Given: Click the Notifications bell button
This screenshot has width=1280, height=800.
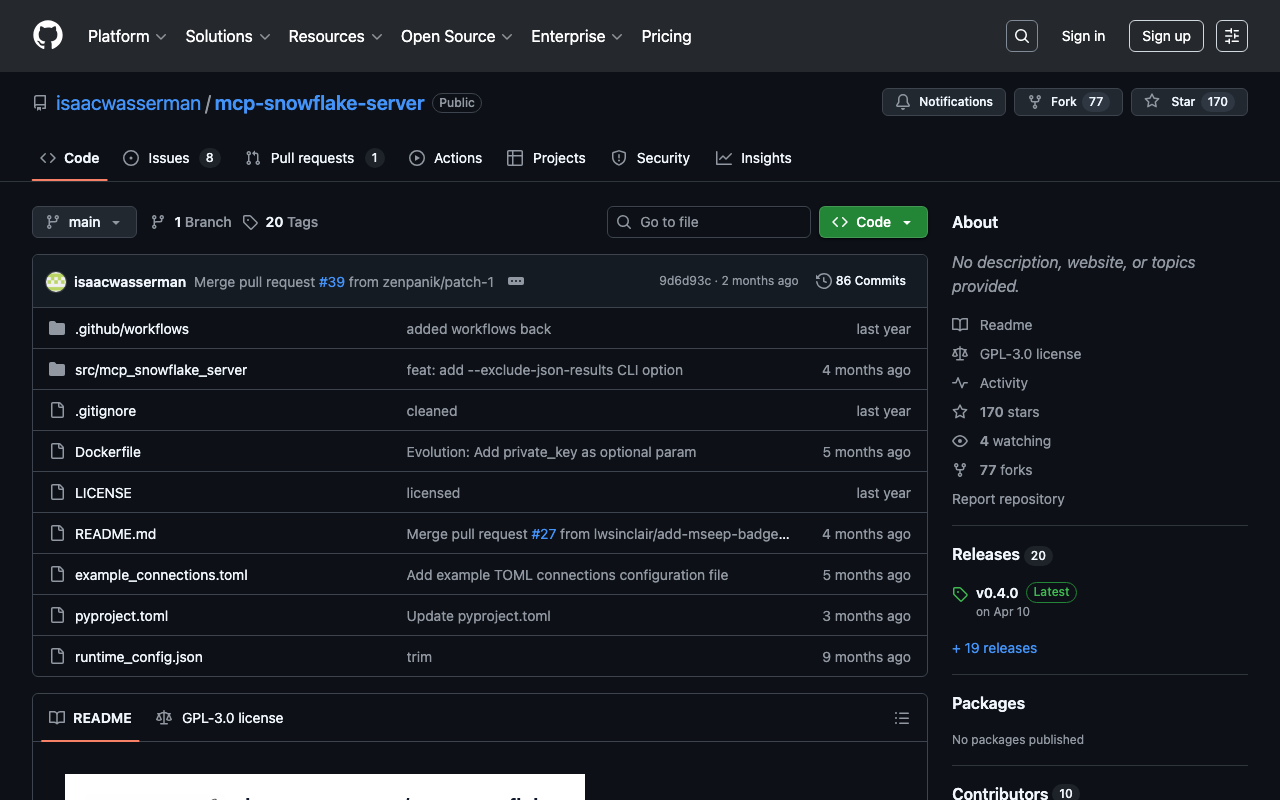Looking at the screenshot, I should pos(943,102).
